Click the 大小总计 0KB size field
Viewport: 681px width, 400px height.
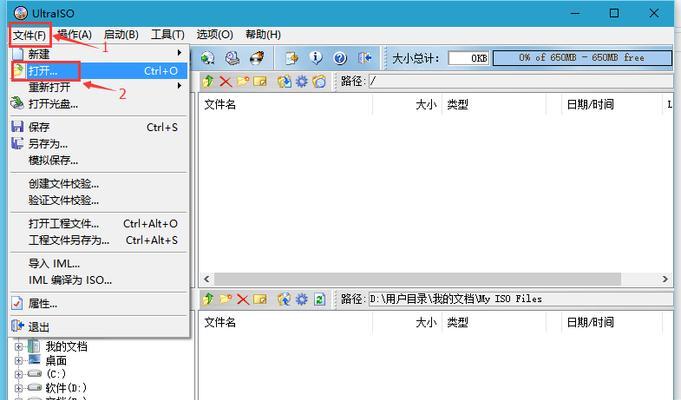469,58
